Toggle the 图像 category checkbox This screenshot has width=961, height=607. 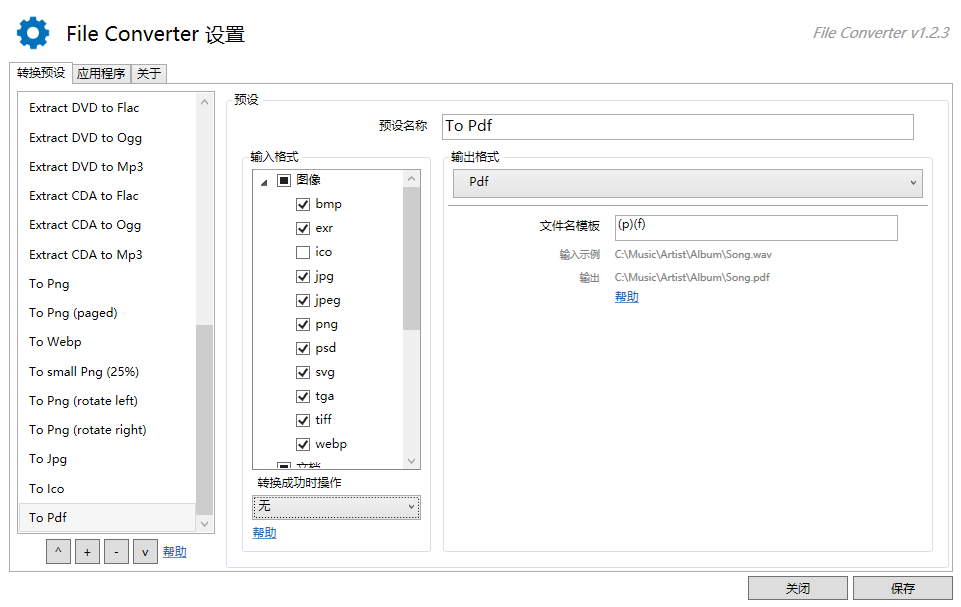[x=284, y=180]
